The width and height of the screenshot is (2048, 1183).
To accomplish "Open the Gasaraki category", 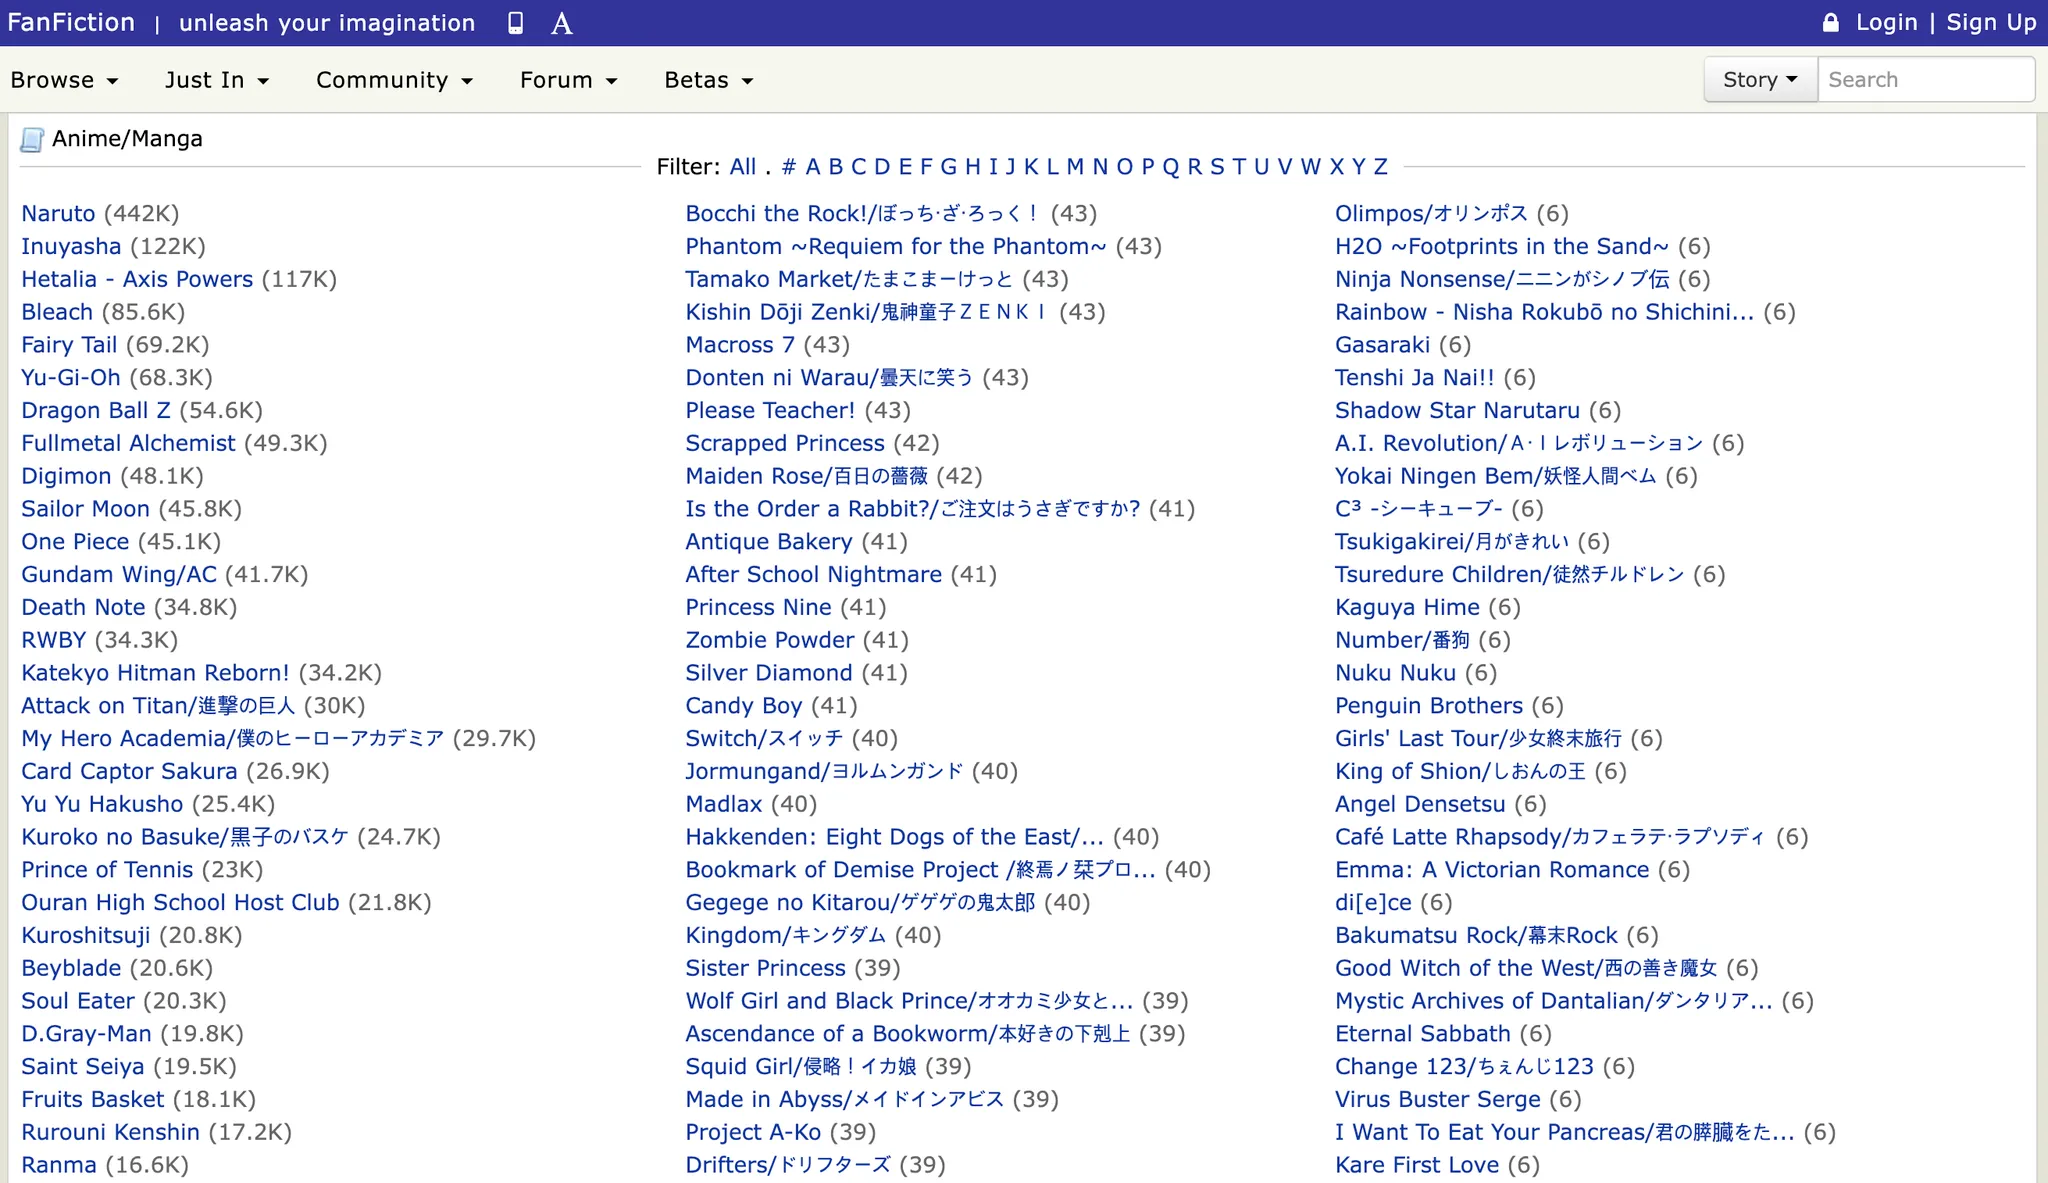I will coord(1383,345).
